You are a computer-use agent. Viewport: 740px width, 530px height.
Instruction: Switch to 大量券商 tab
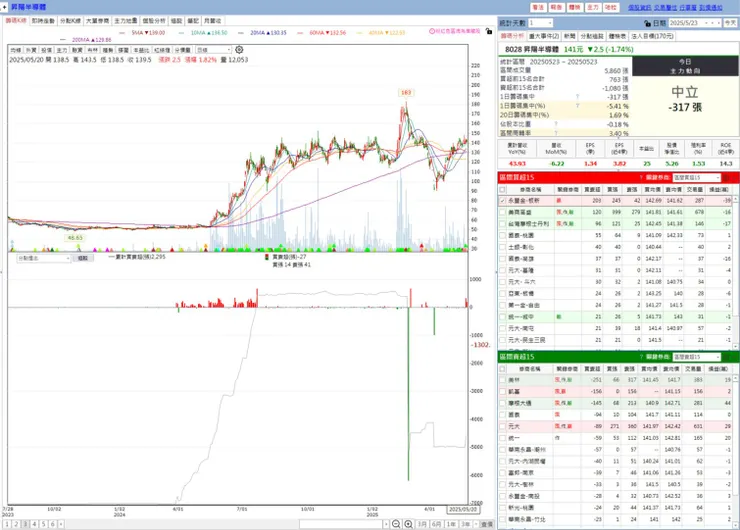click(x=98, y=21)
